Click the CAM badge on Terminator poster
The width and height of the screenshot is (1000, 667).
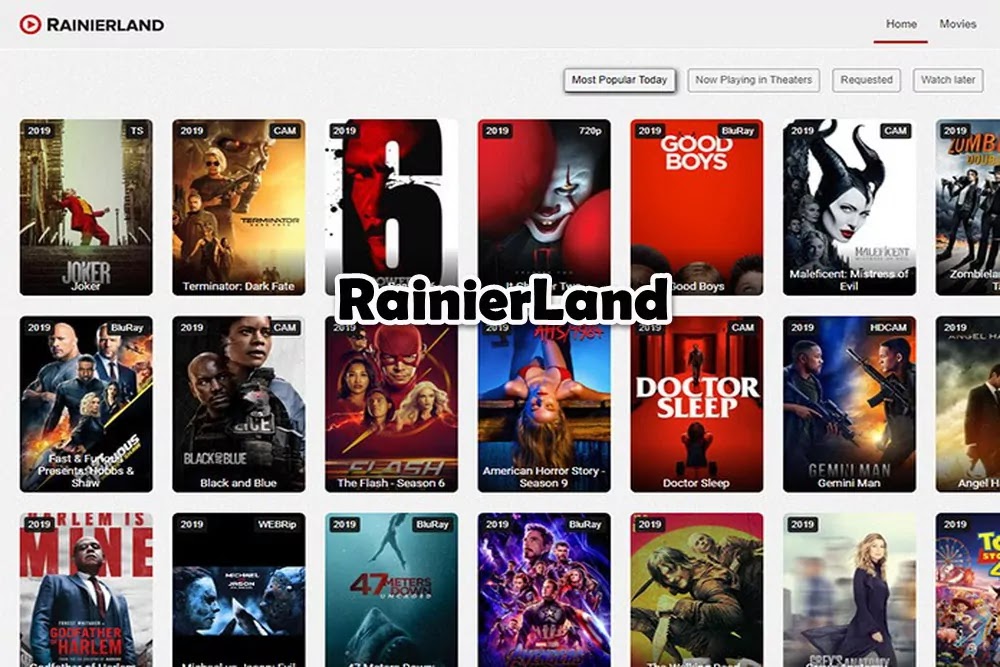[284, 131]
